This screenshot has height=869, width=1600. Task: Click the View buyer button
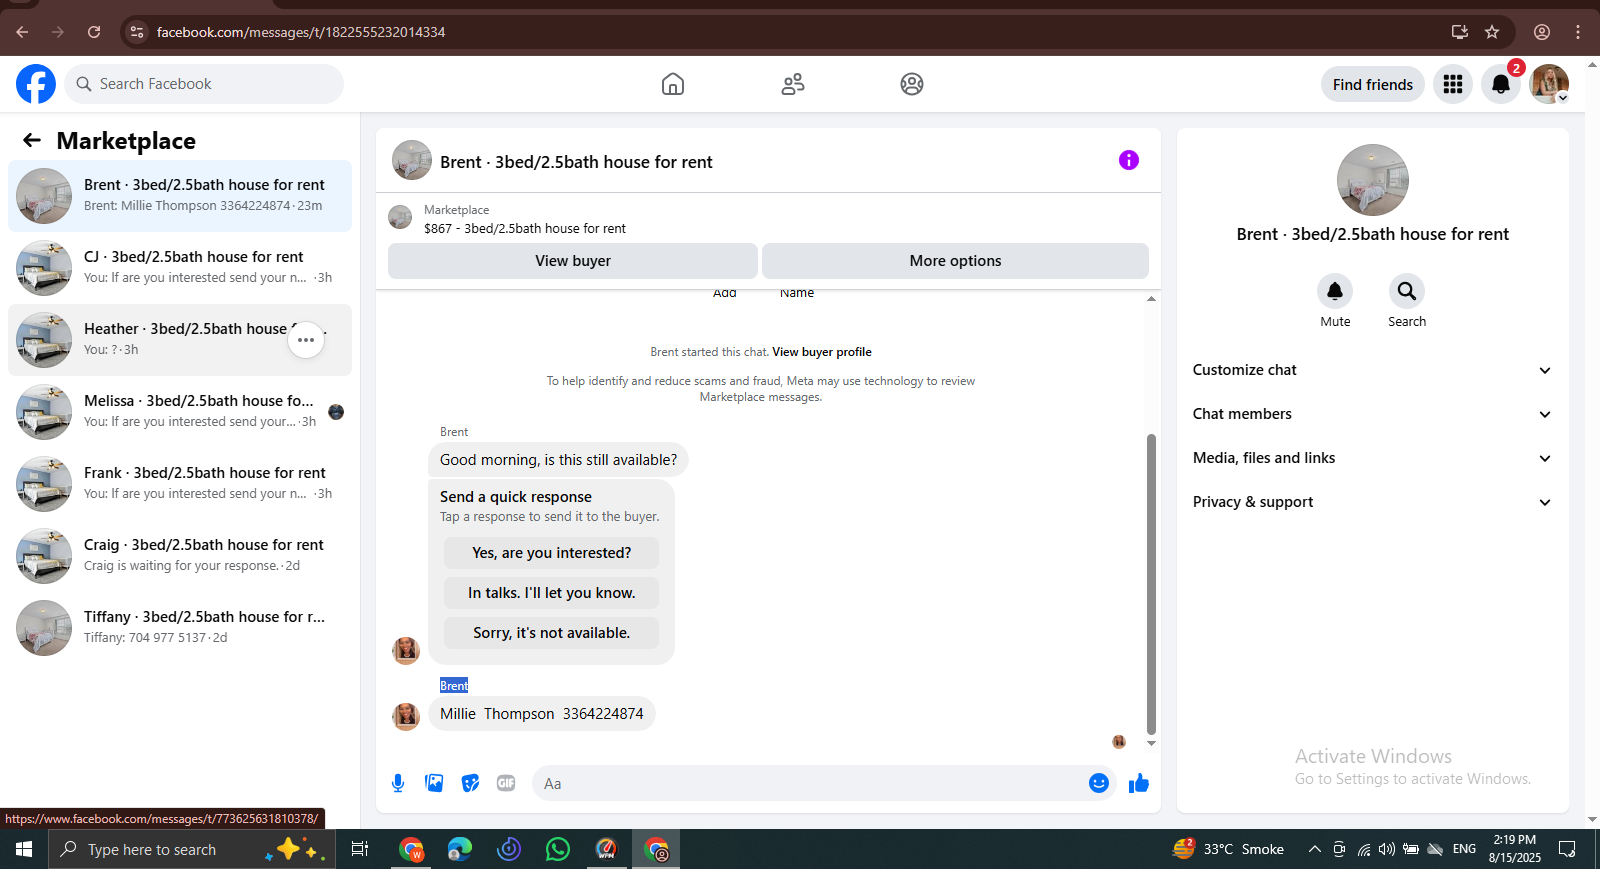(x=573, y=261)
